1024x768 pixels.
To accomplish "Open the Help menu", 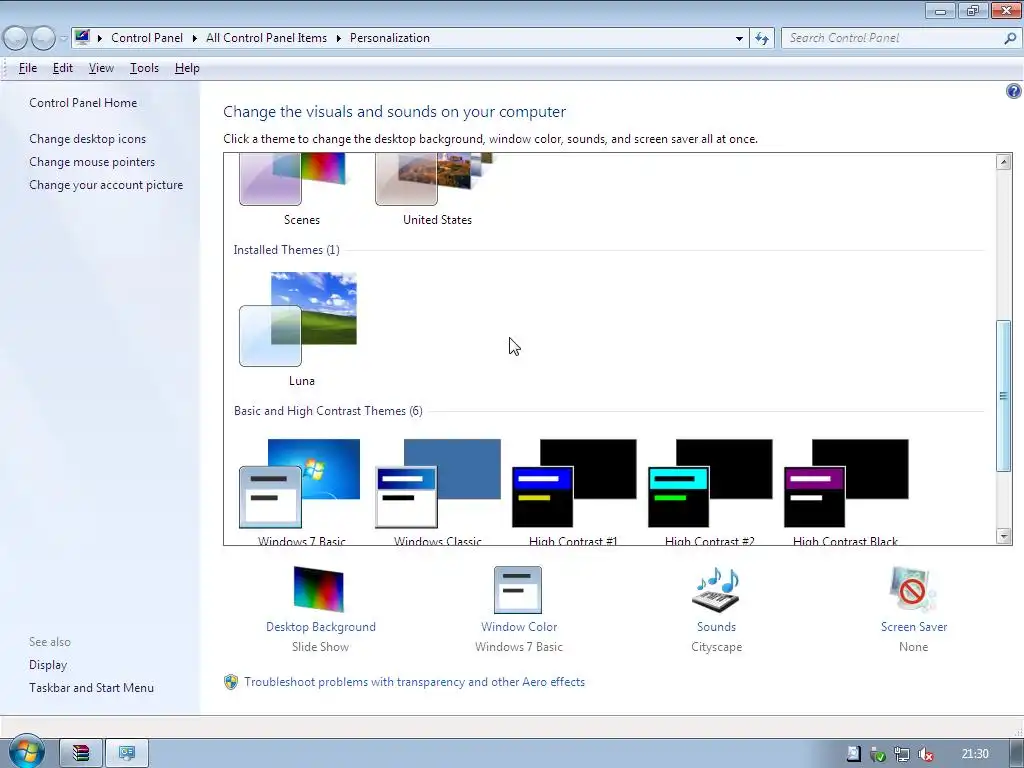I will 187,68.
